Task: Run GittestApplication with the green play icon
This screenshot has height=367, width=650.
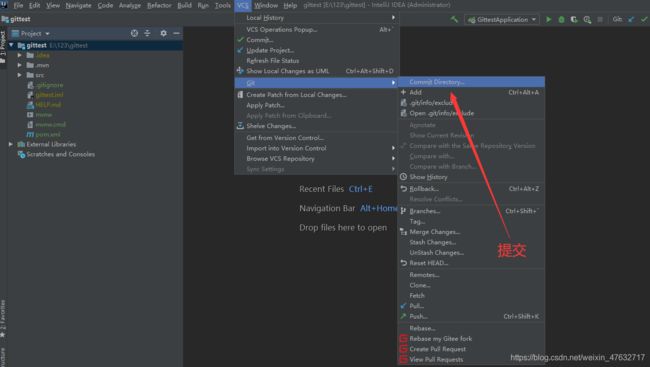Action: pos(548,19)
